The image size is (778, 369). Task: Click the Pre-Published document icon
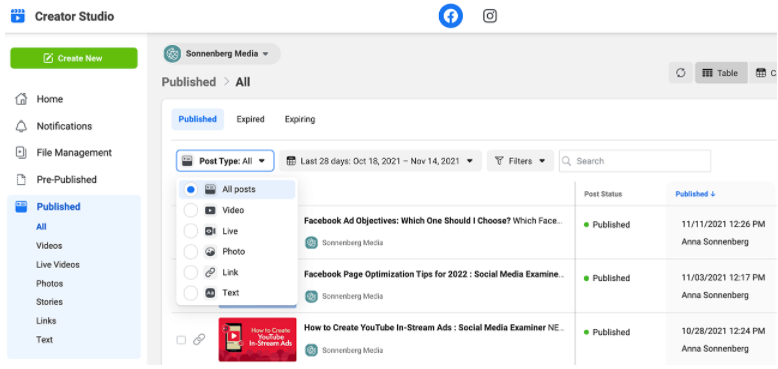pyautogui.click(x=21, y=180)
